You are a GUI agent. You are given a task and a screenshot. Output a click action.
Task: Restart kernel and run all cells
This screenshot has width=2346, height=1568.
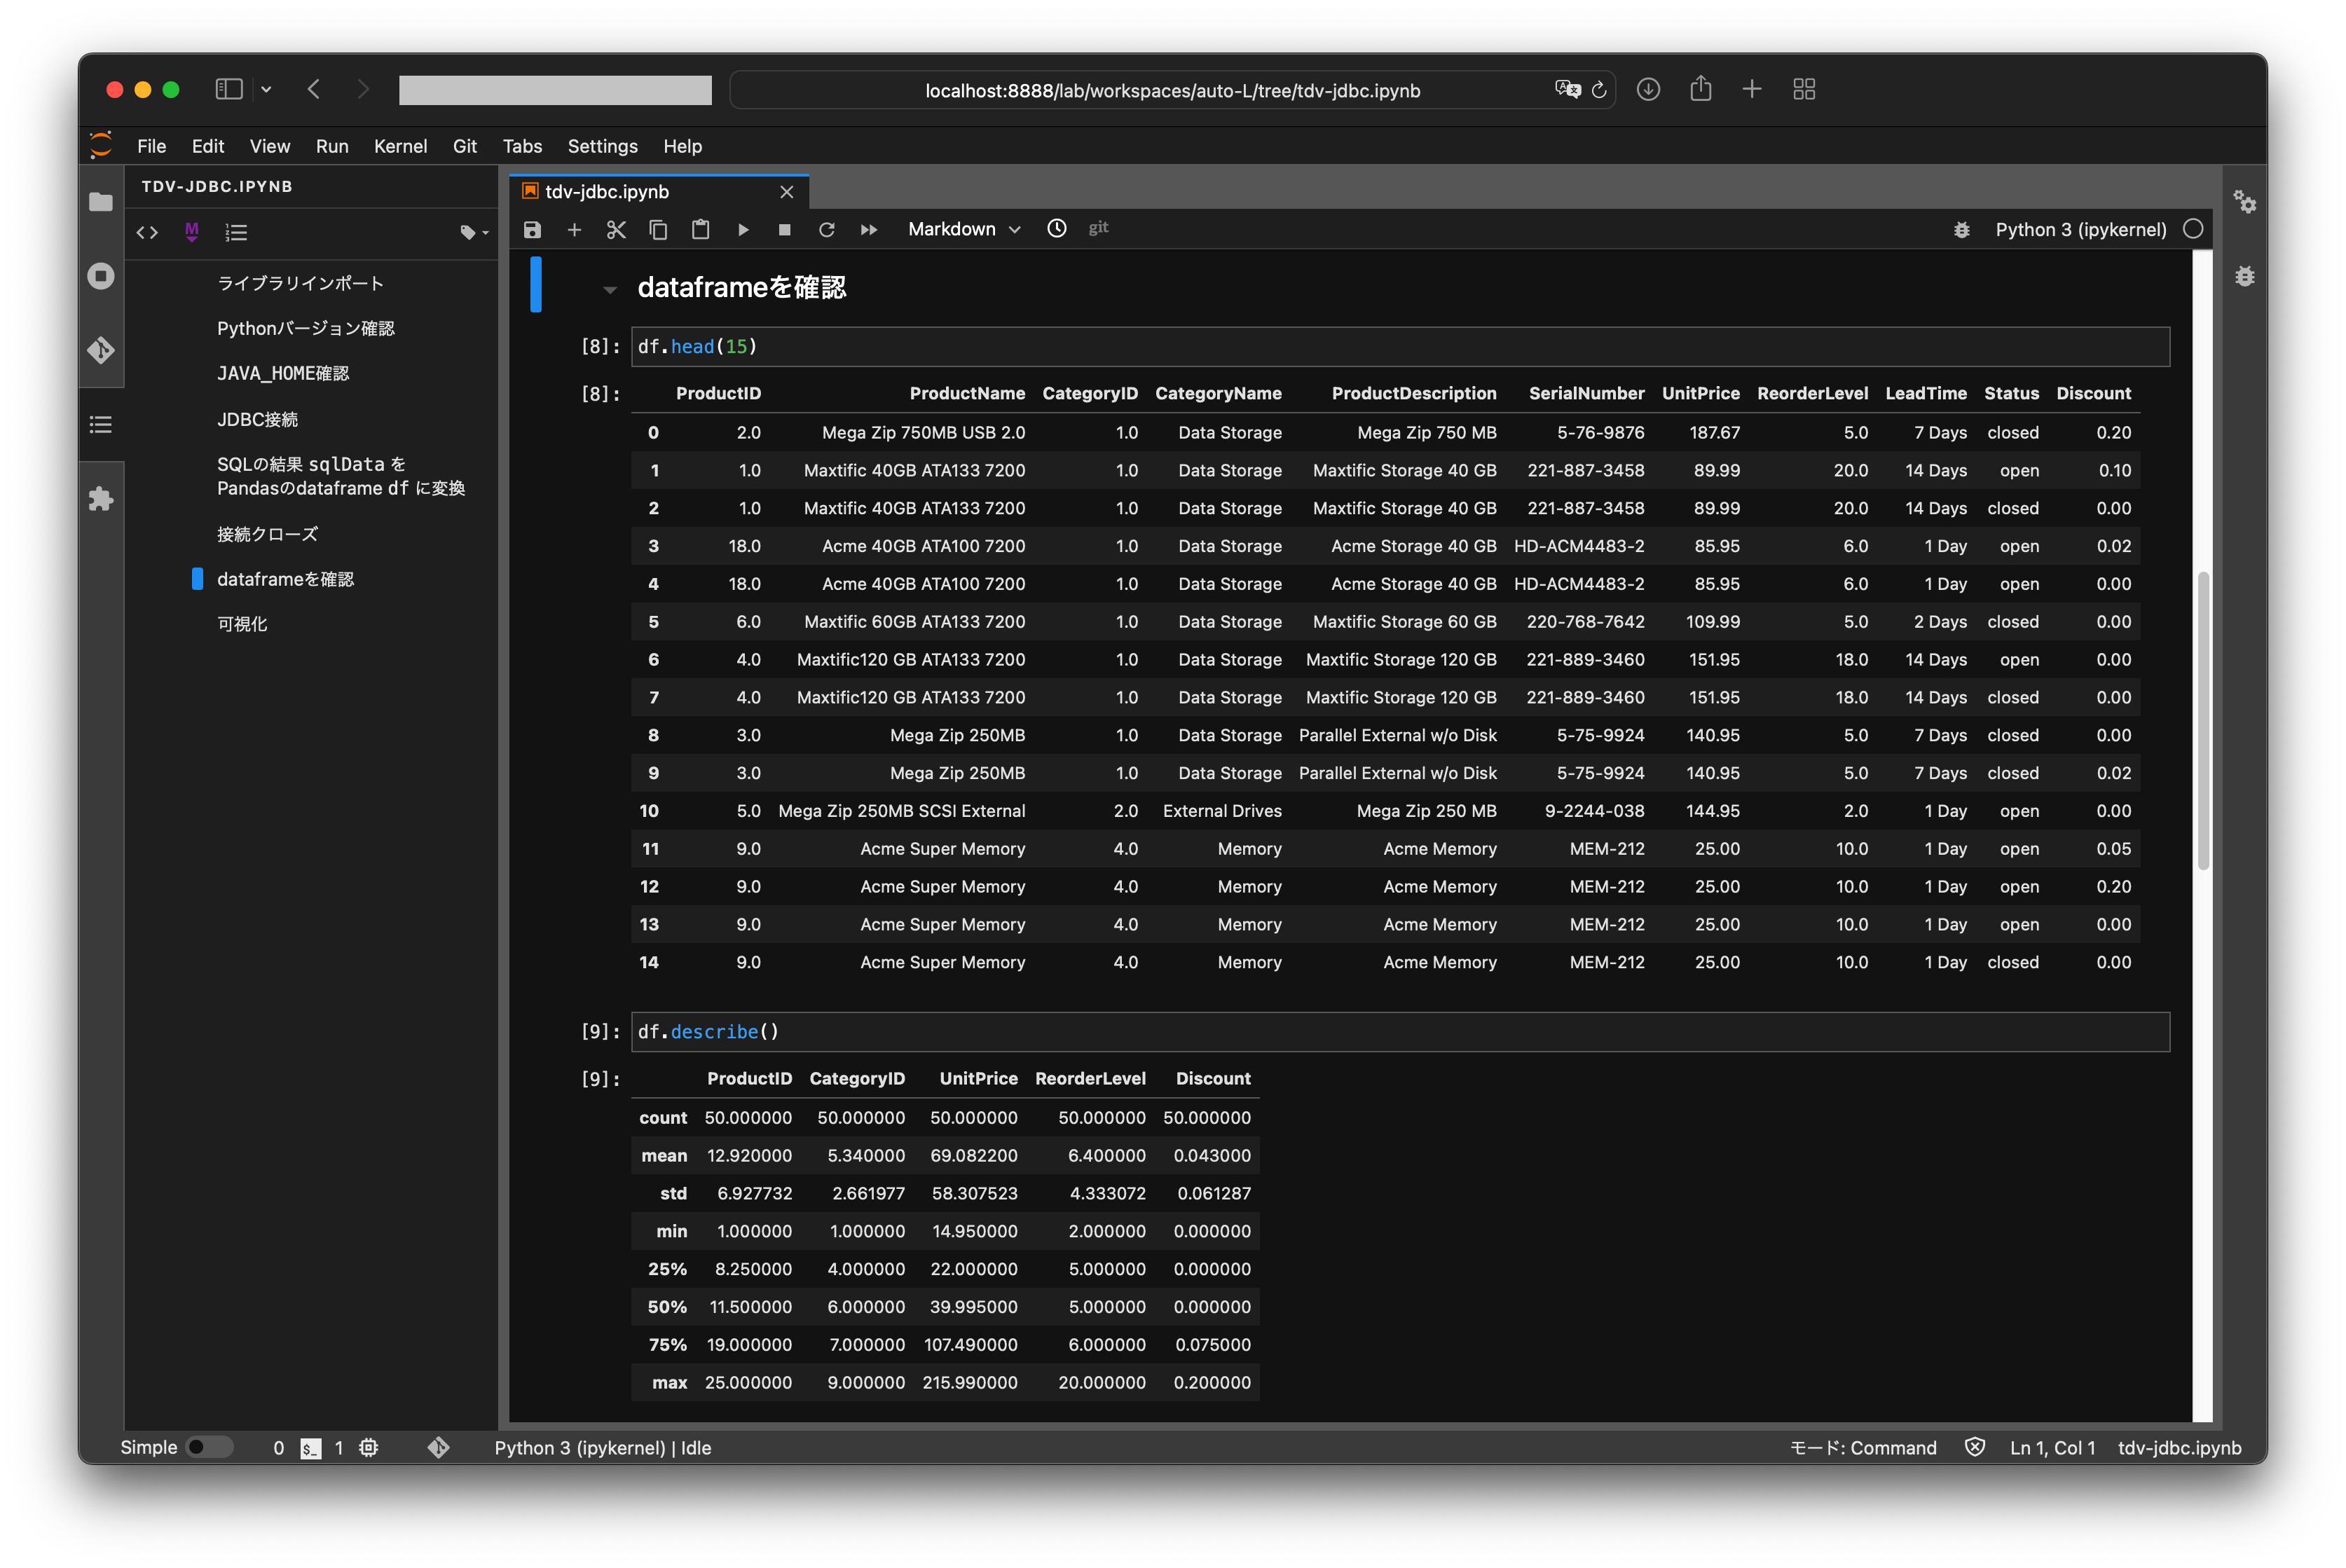click(869, 230)
